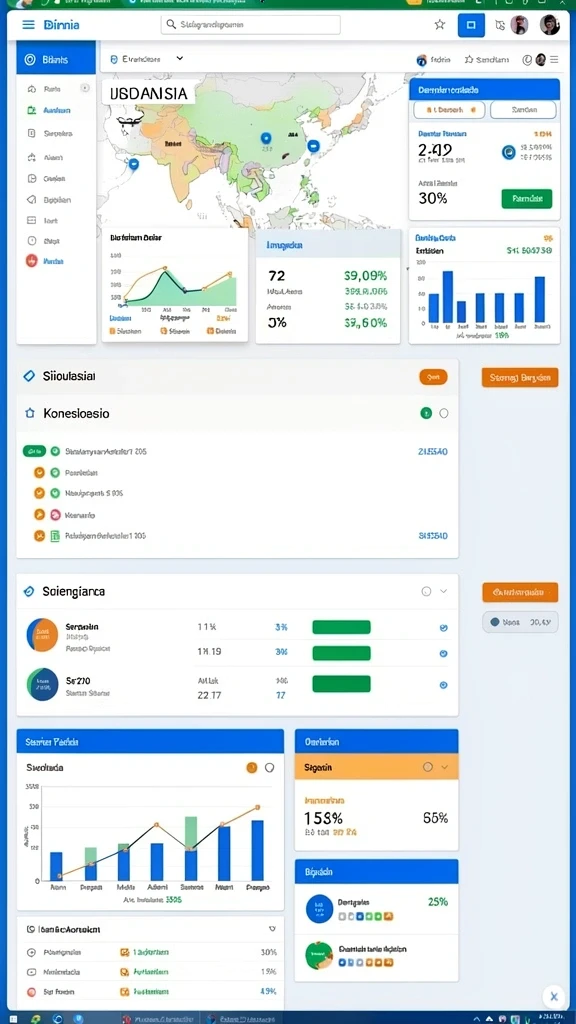The image size is (576, 1024).
Task: Expand the orange Sigatin row chevron
Action: tap(445, 767)
